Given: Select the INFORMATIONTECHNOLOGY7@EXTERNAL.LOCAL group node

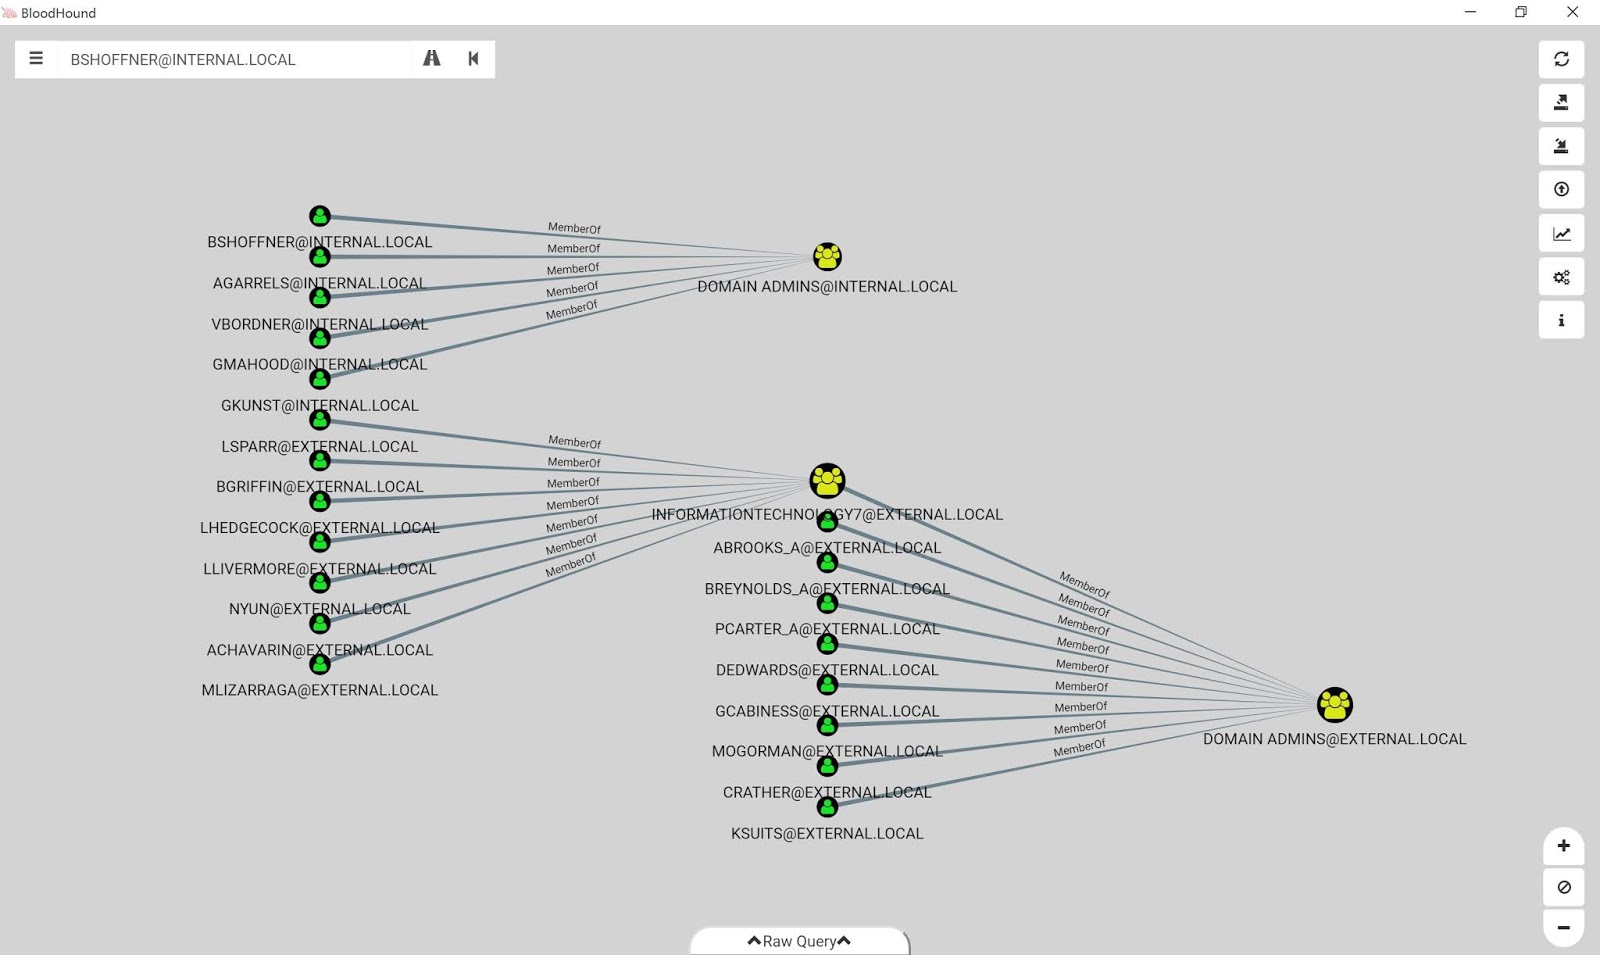Looking at the screenshot, I should point(825,480).
